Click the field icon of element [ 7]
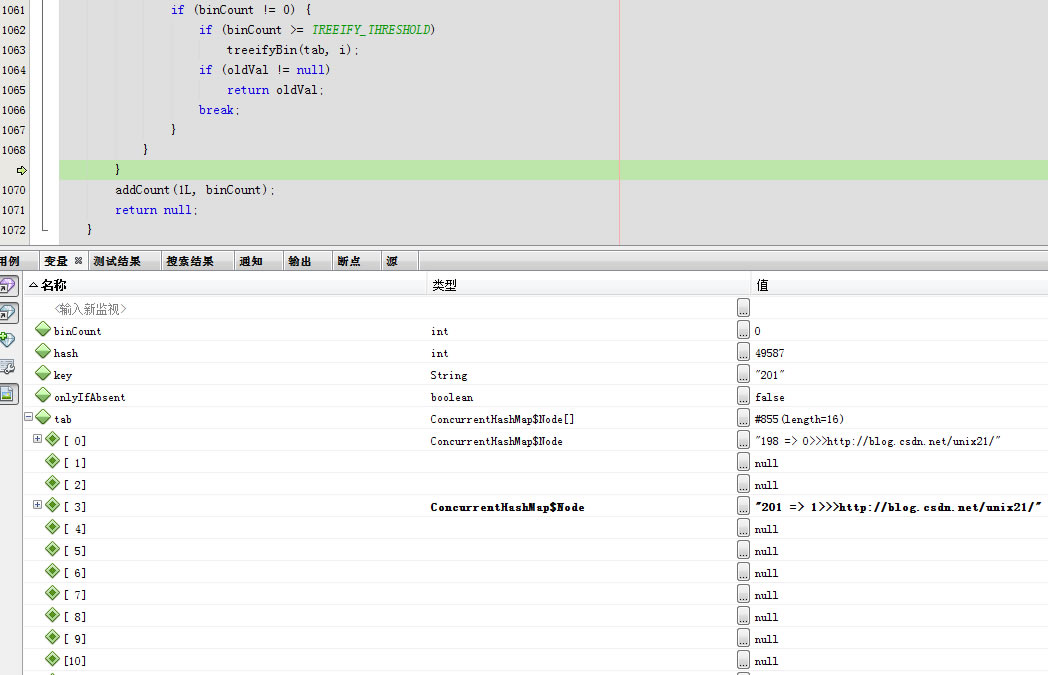 (53, 593)
